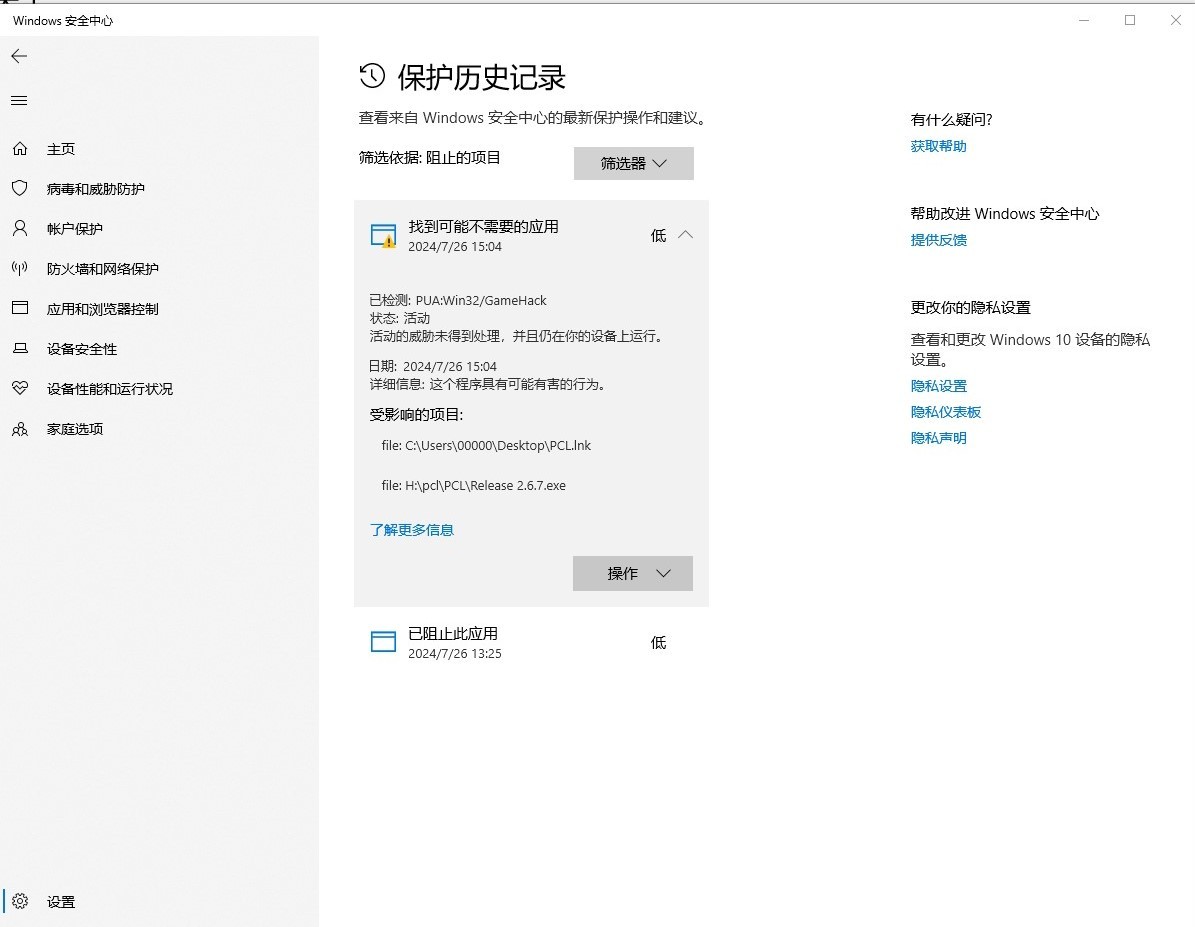Open 设备性能和运行状况

pyautogui.click(x=110, y=389)
